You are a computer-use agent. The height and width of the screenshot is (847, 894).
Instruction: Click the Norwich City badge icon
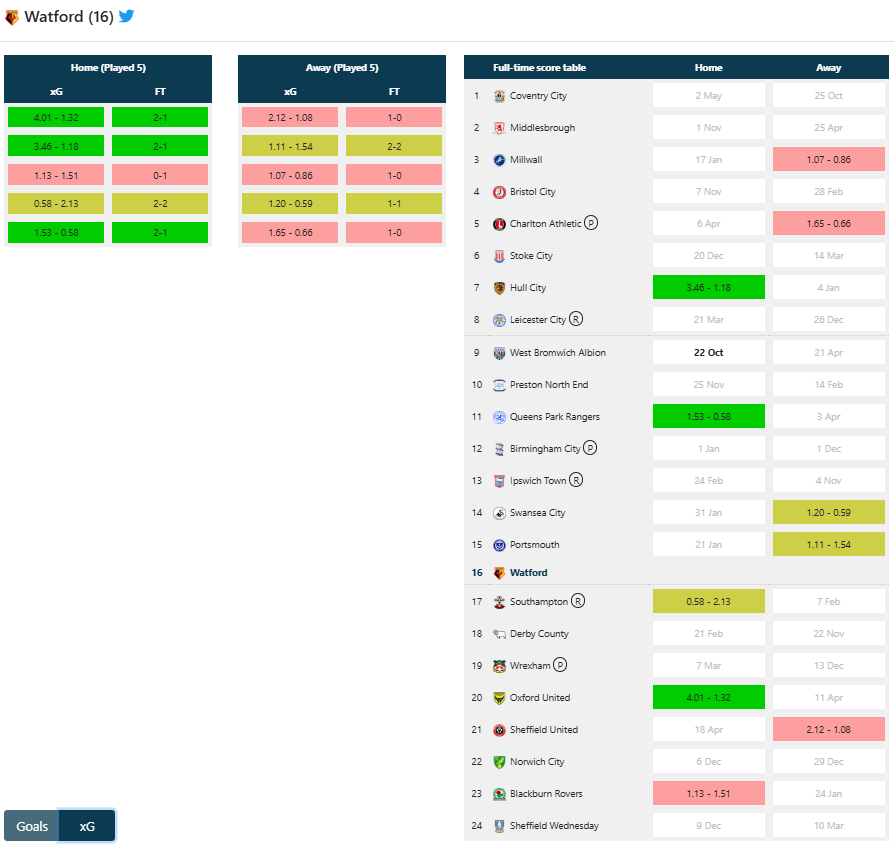pyautogui.click(x=499, y=762)
